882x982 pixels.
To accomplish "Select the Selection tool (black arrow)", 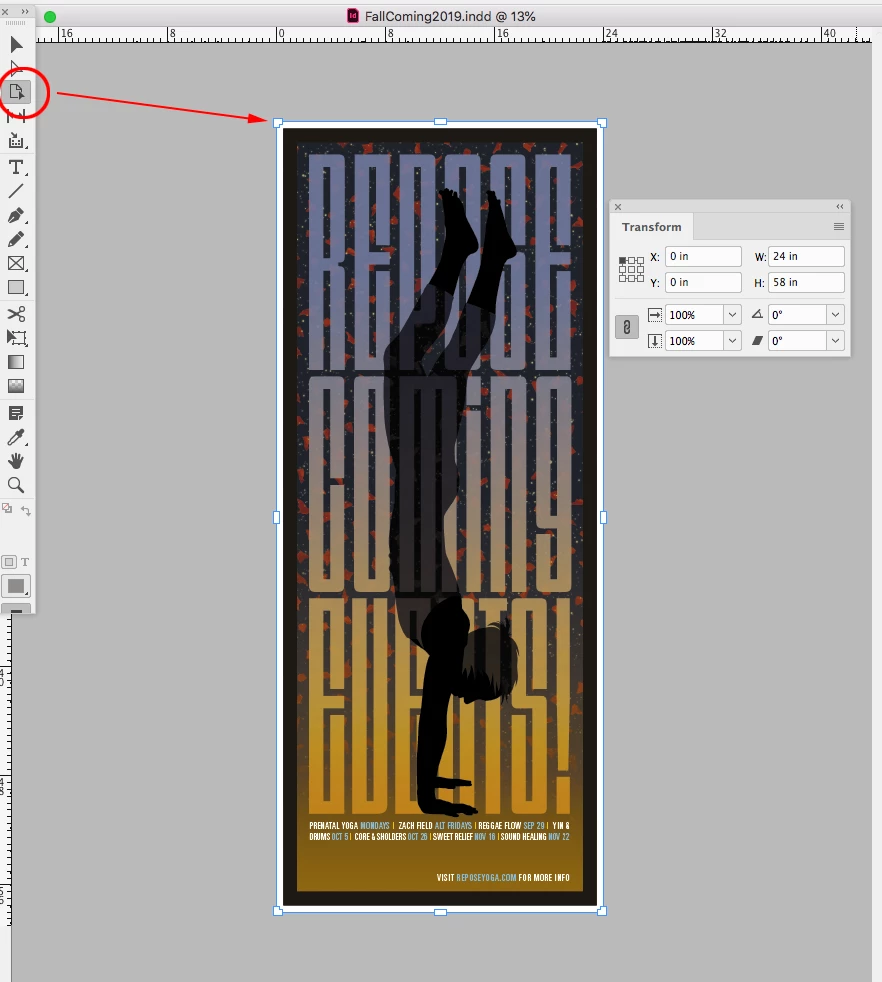I will click(16, 44).
